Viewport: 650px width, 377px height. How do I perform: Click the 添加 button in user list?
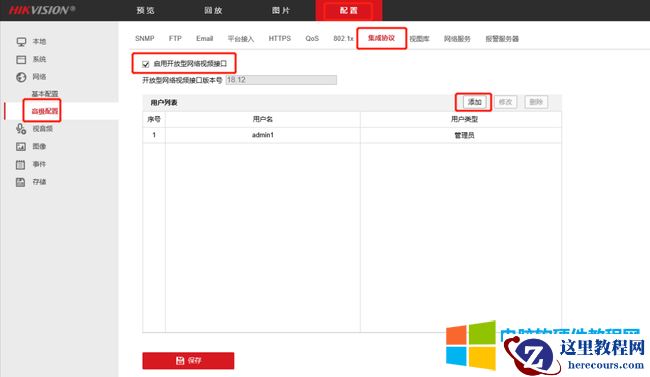click(x=474, y=102)
